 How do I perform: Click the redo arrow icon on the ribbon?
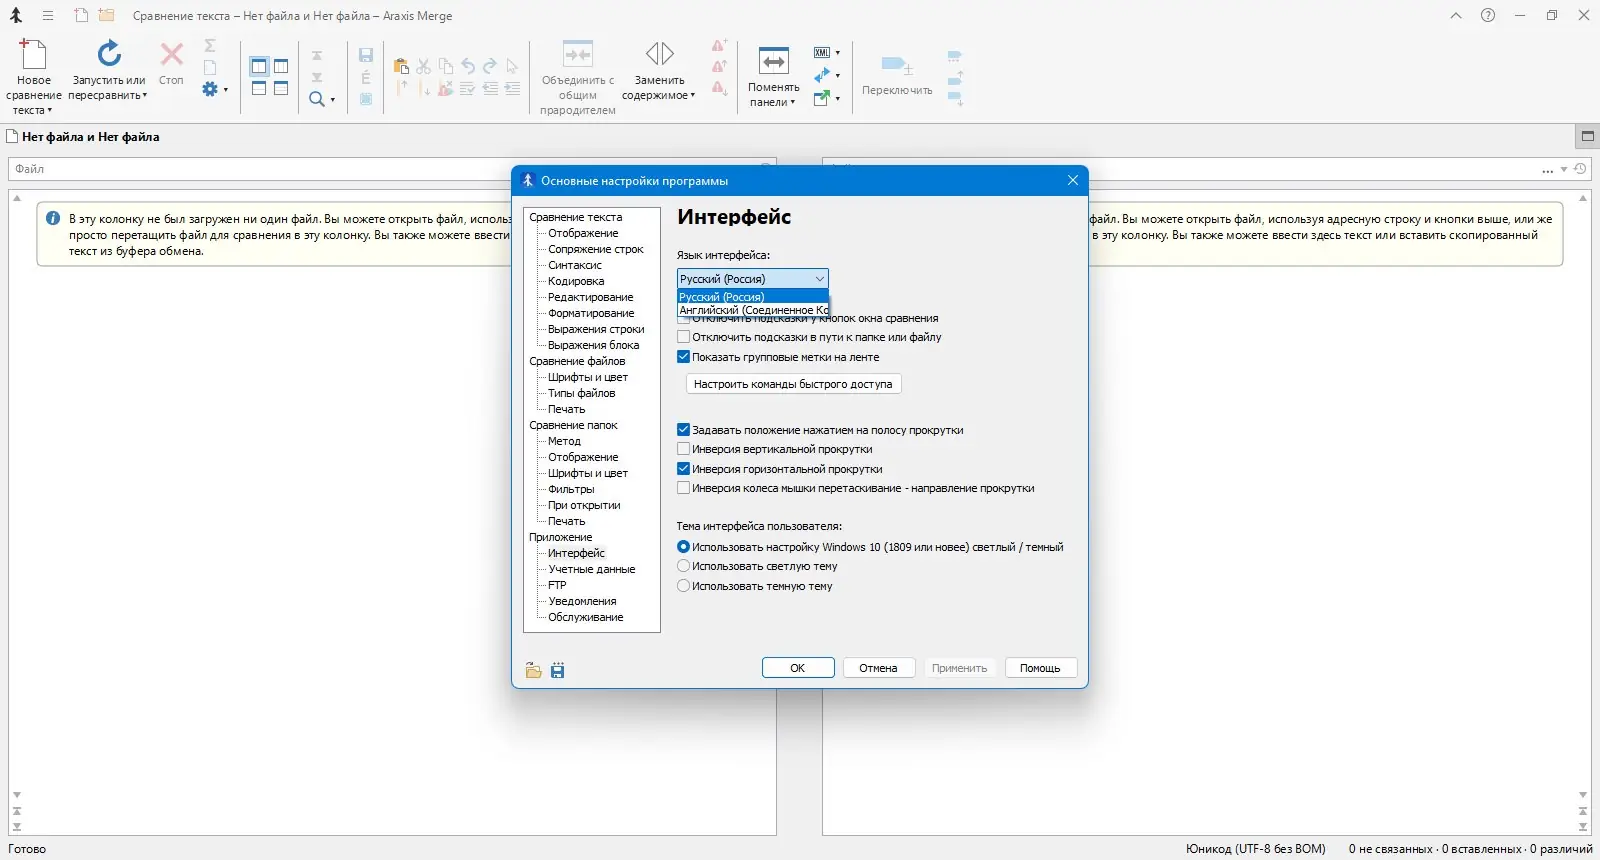[x=490, y=67]
